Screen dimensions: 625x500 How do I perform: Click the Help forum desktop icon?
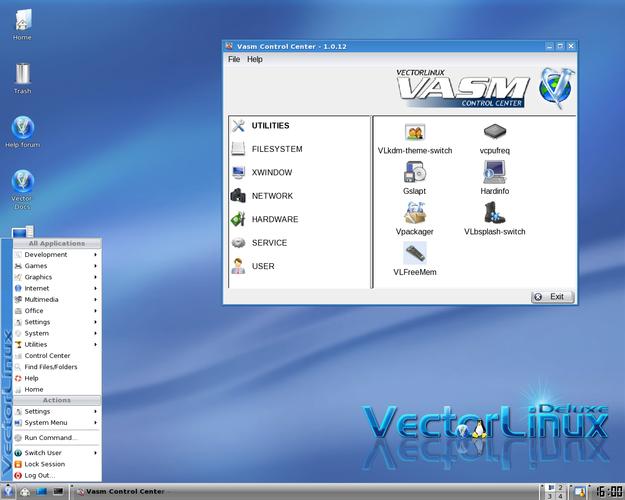22,132
